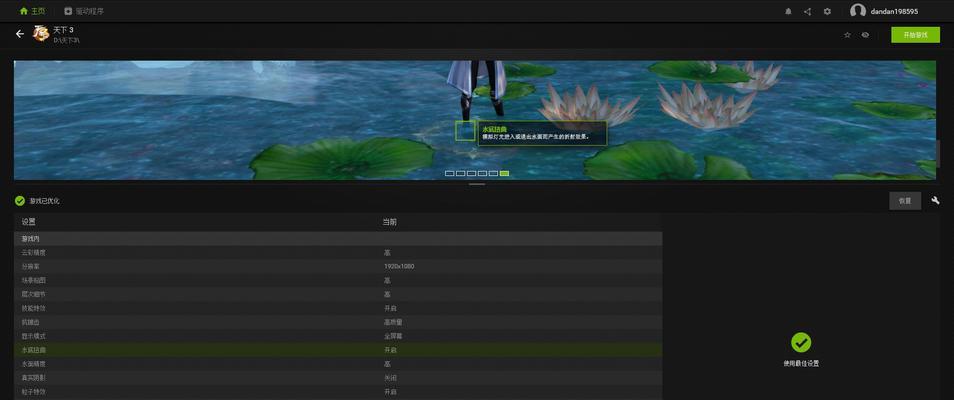Select the active green carousel indicator
Viewport: 954px width, 400px height.
pos(504,174)
